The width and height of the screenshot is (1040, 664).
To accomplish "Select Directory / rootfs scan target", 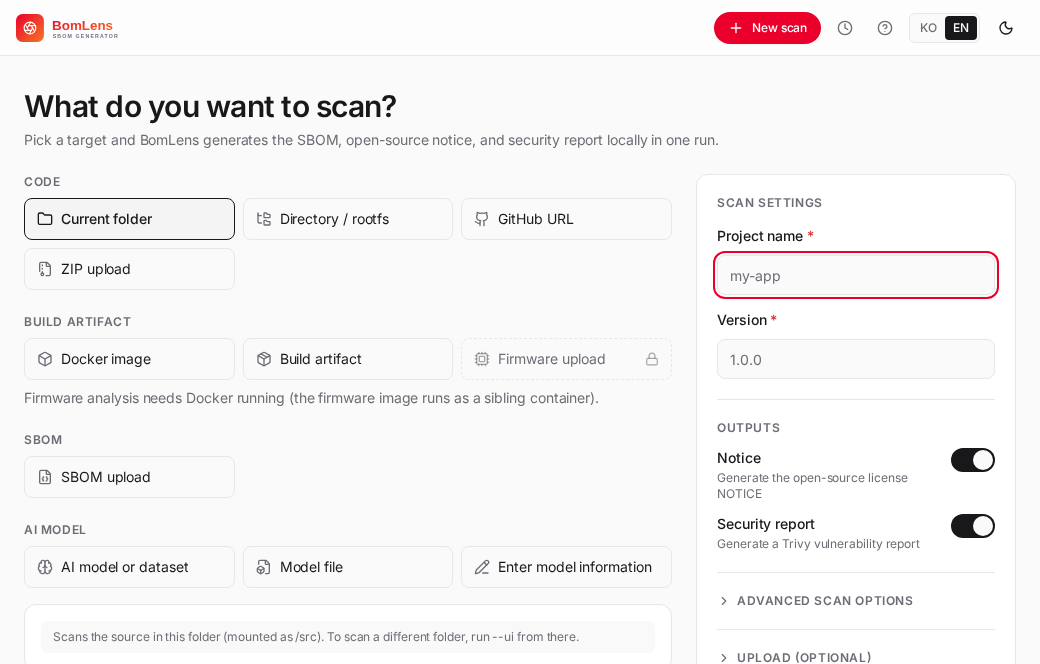I will pyautogui.click(x=348, y=219).
